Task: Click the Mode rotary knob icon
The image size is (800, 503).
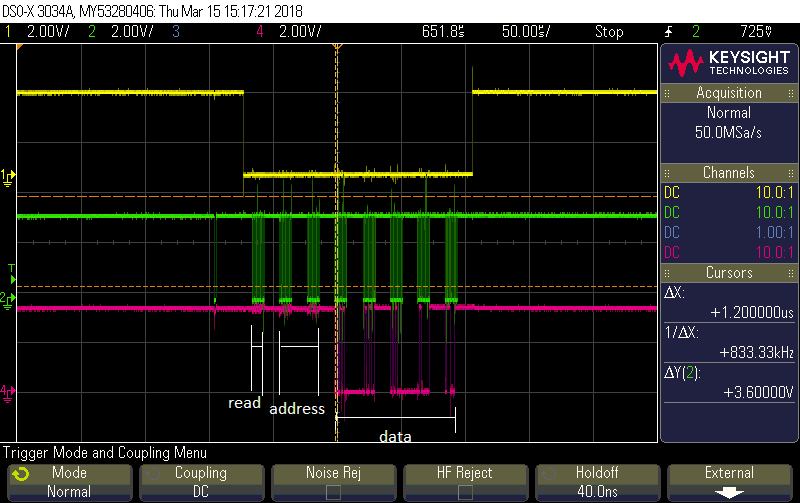Action: tap(21, 474)
